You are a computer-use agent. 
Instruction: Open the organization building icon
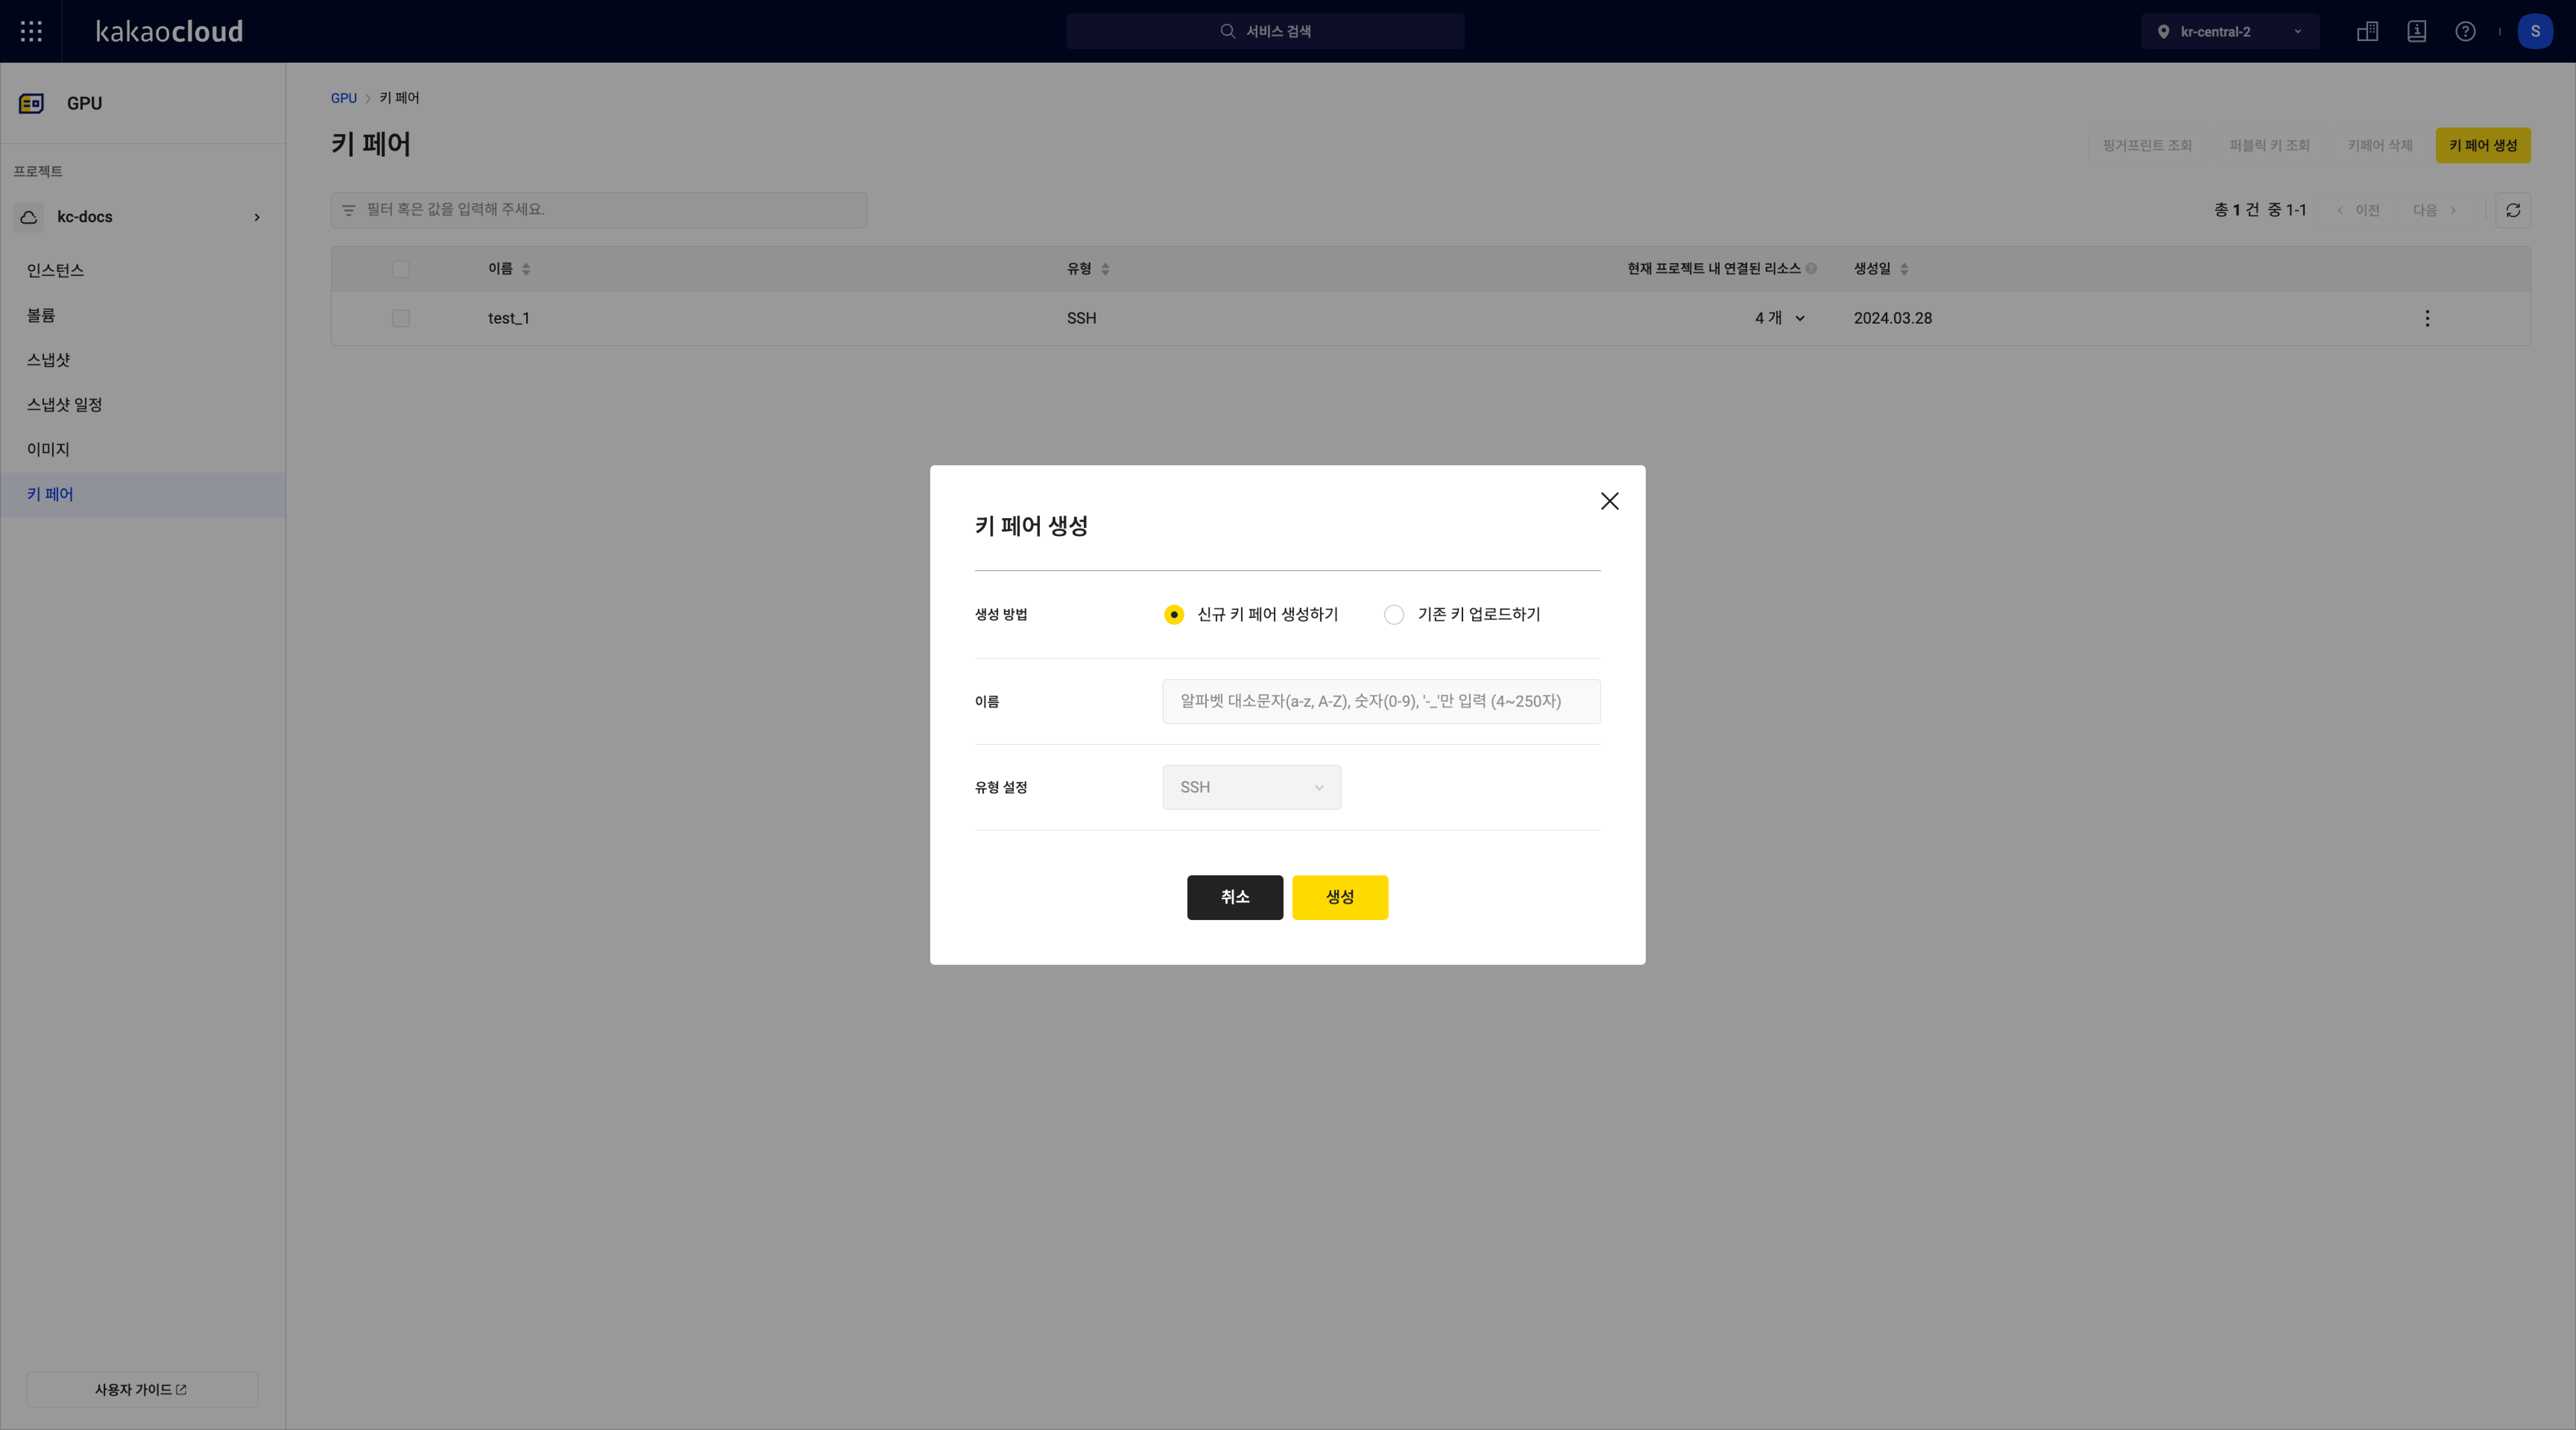(2367, 31)
